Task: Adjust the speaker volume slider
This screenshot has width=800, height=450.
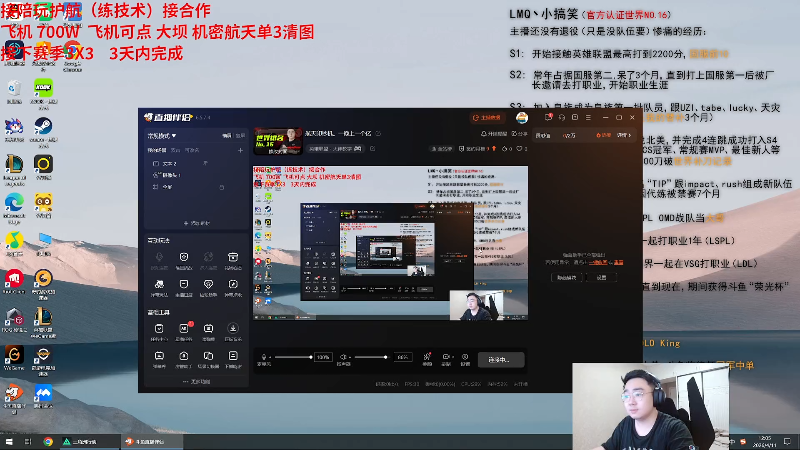Action: (x=370, y=357)
